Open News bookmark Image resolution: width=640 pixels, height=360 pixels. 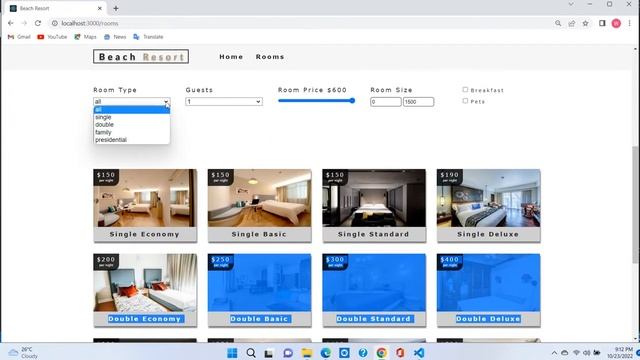pyautogui.click(x=115, y=37)
